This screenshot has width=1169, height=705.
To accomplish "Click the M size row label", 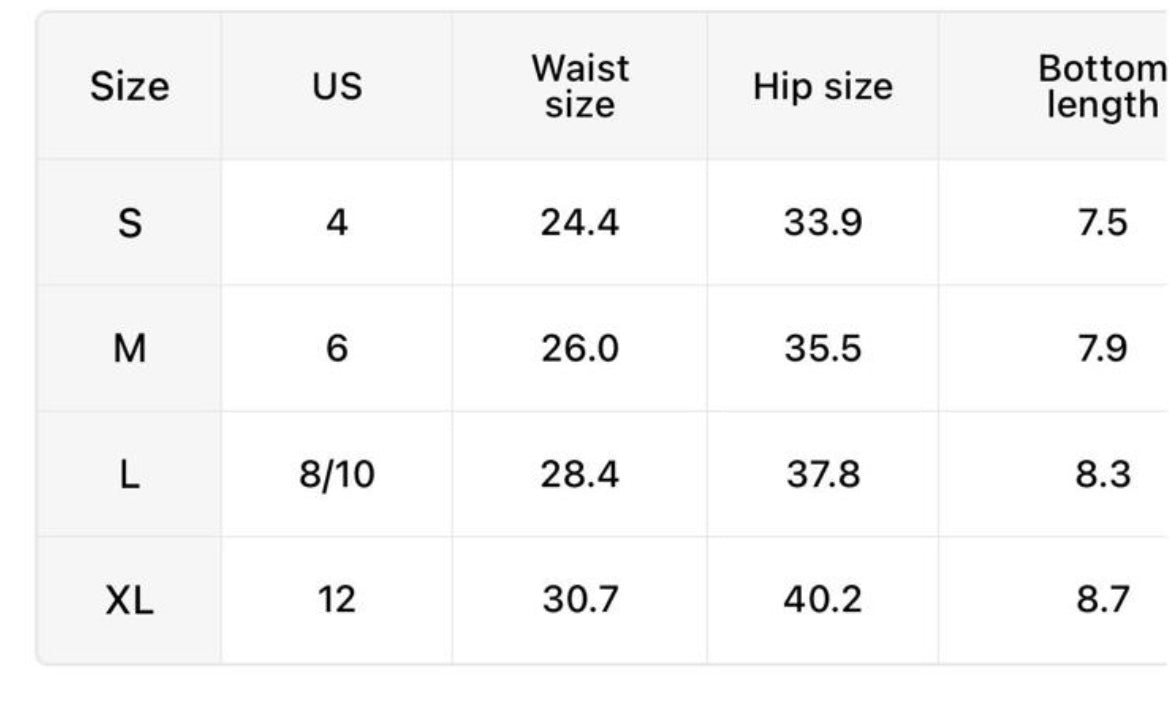I will click(129, 349).
